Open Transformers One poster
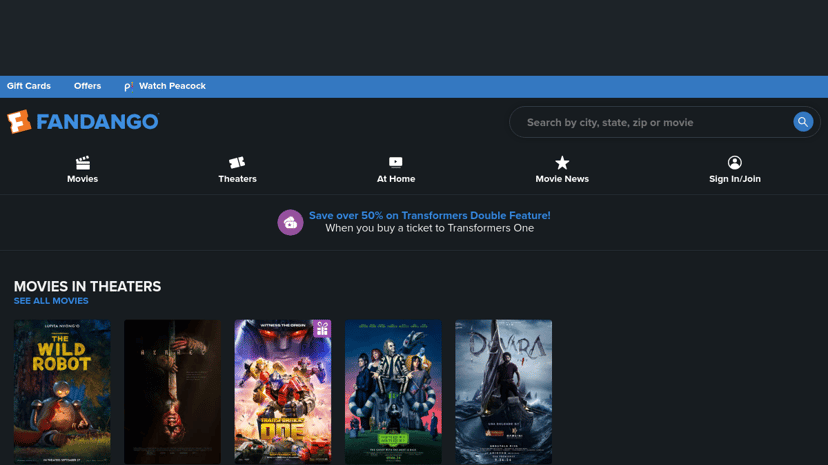 283,392
